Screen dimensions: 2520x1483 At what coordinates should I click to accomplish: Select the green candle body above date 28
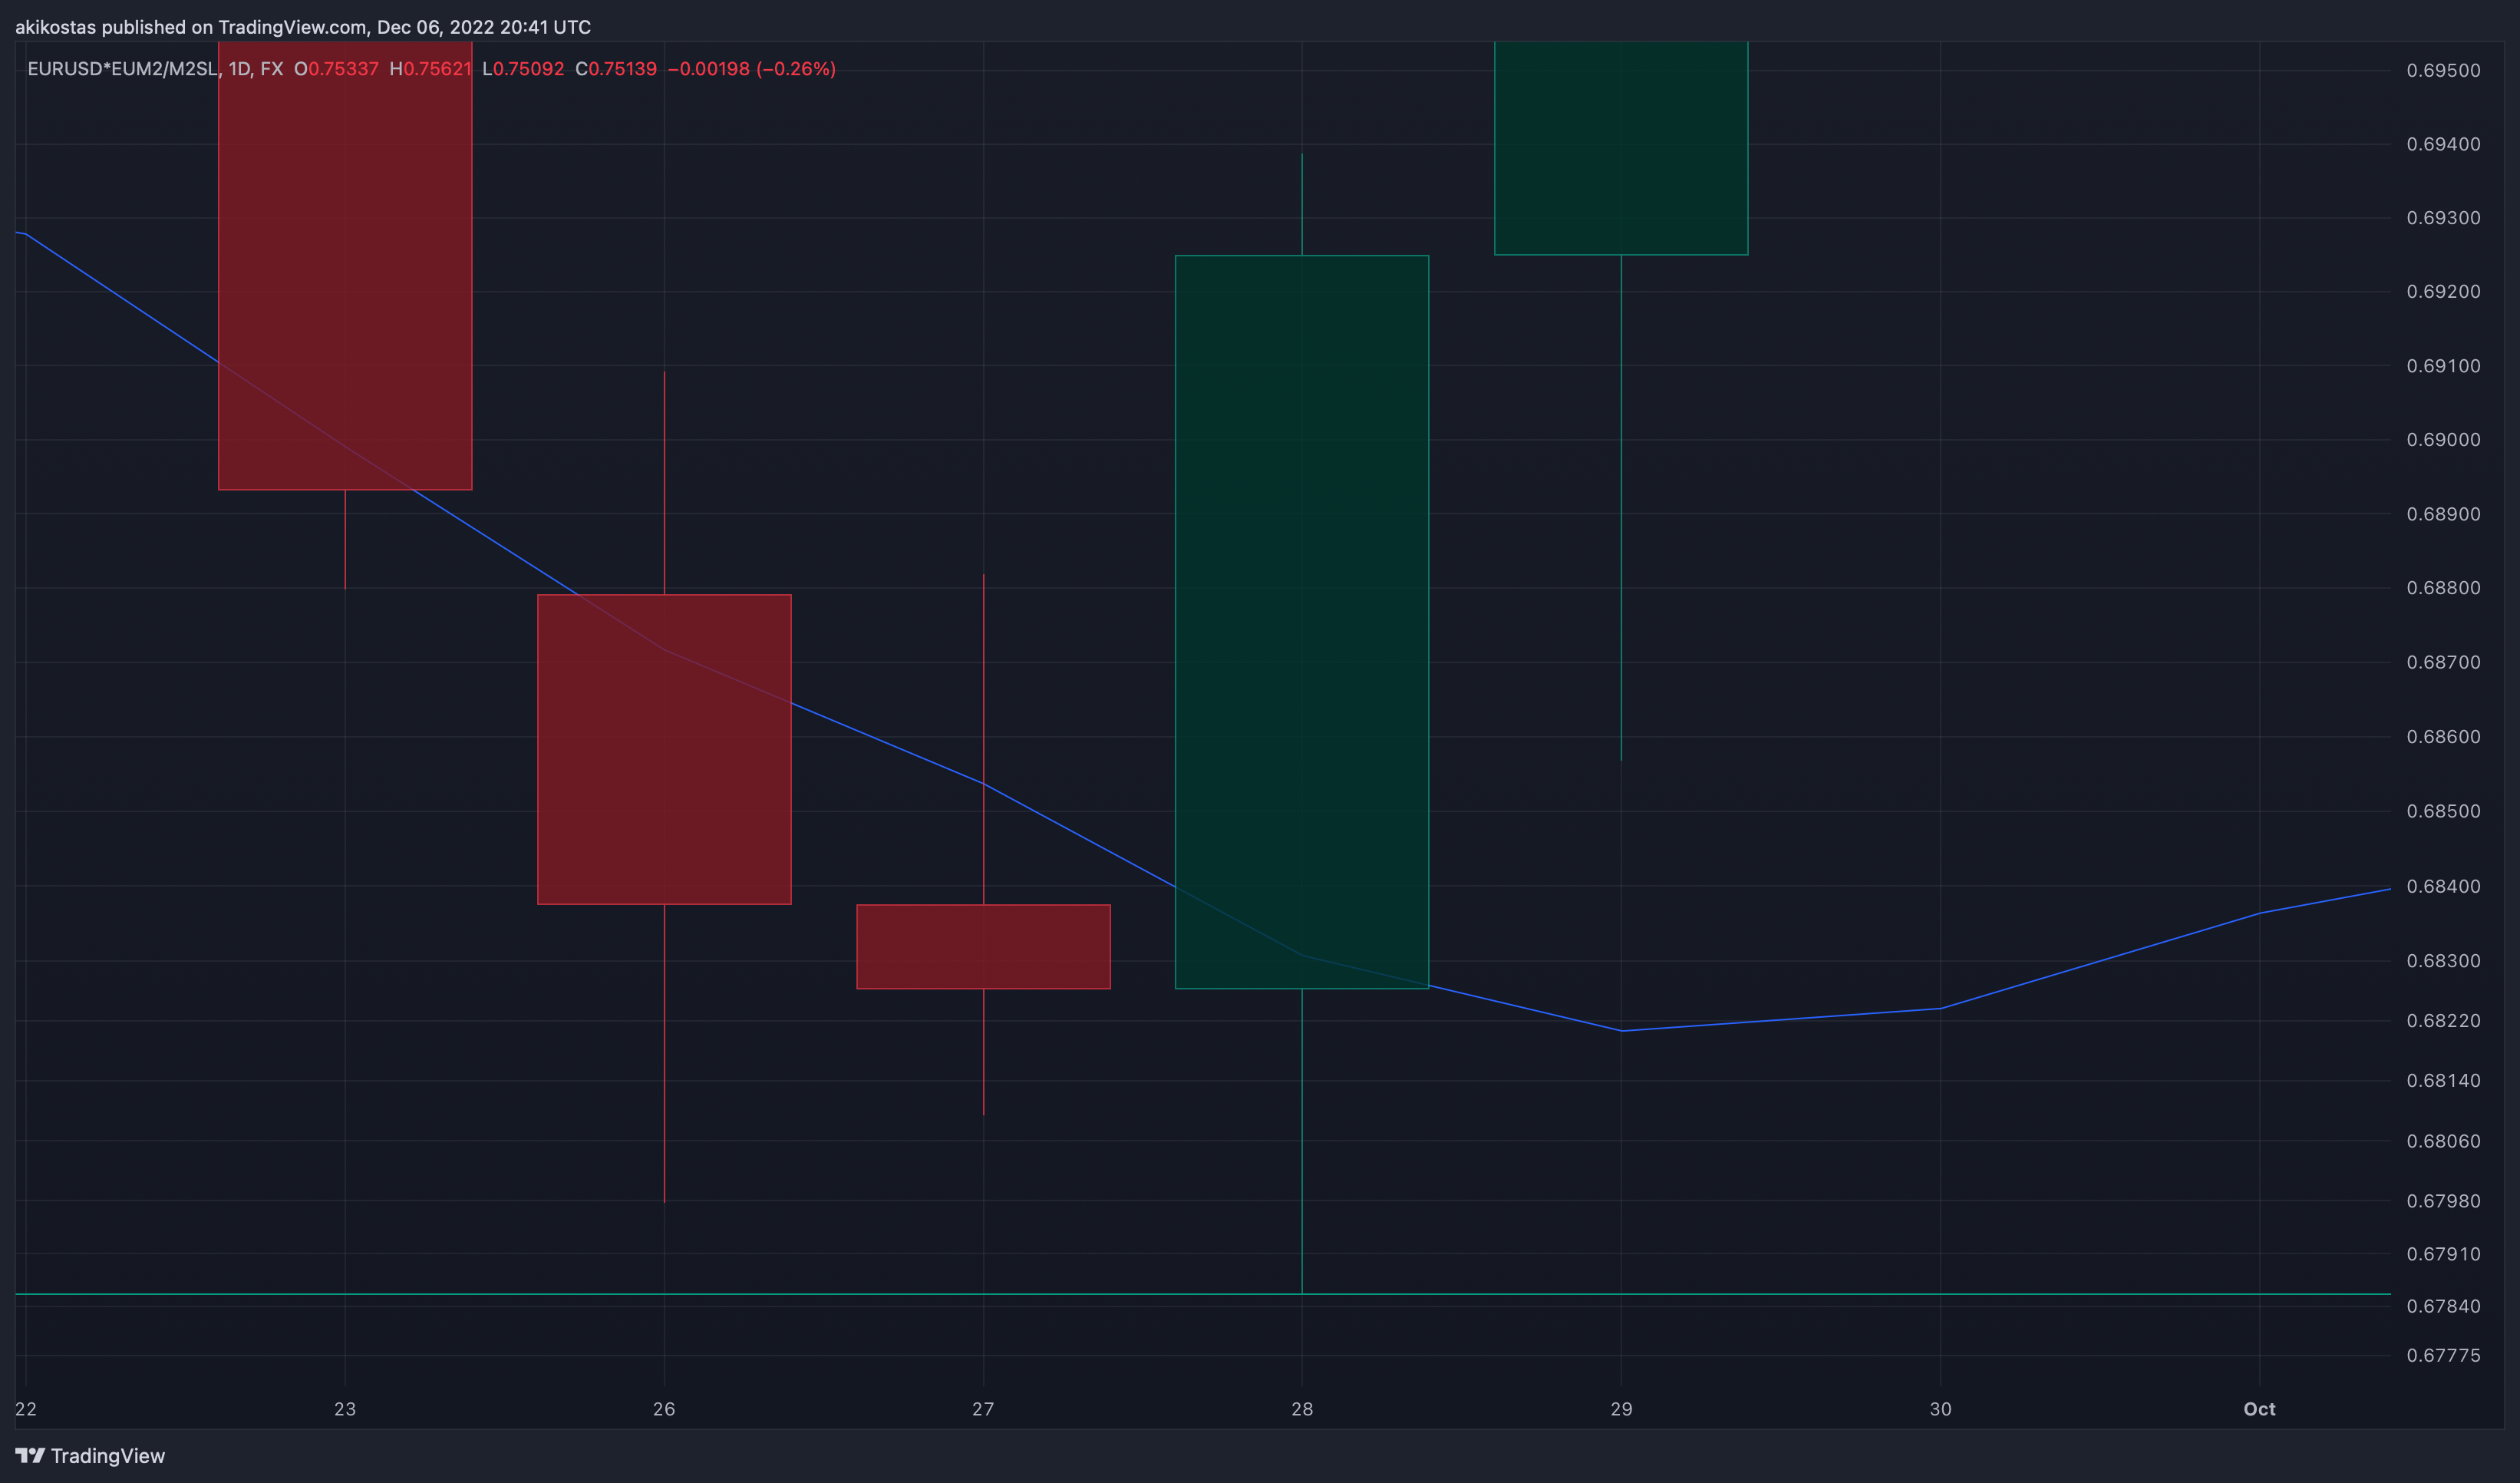click(x=1302, y=622)
